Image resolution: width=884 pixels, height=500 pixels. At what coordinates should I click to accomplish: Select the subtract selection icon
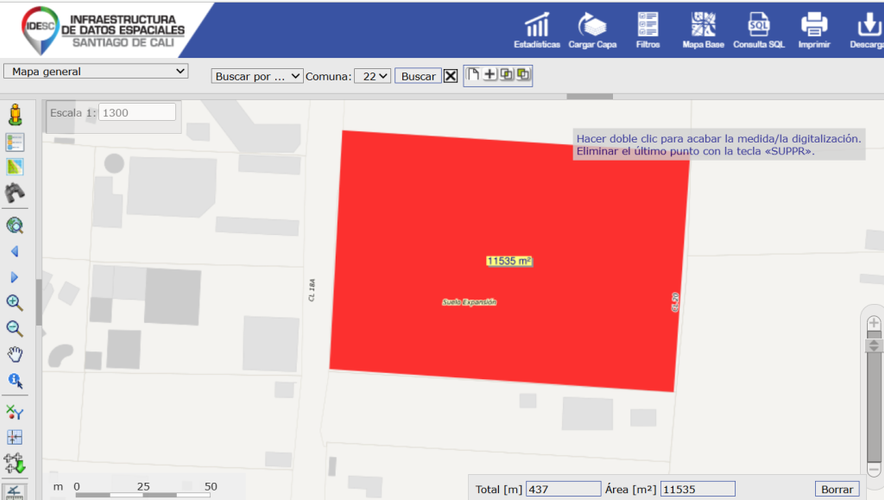coord(523,74)
